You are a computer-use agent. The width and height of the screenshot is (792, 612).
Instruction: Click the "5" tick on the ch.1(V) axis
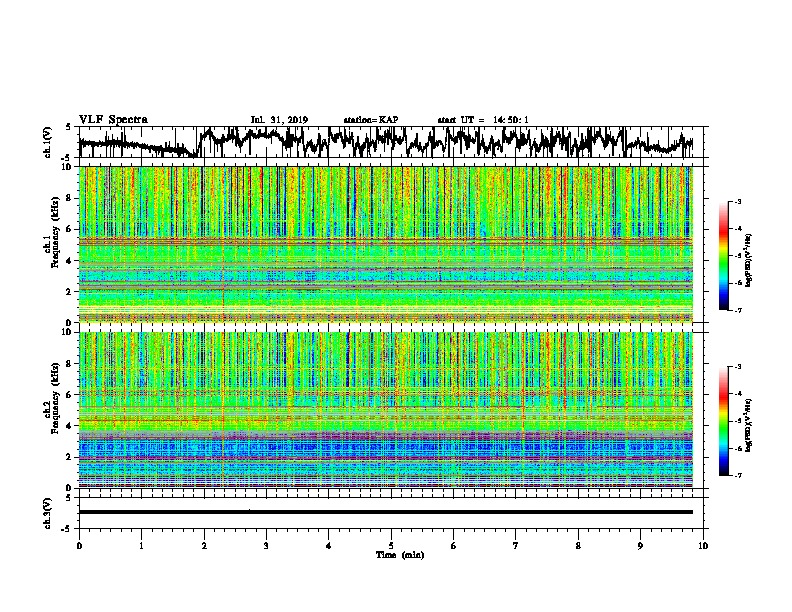click(68, 127)
